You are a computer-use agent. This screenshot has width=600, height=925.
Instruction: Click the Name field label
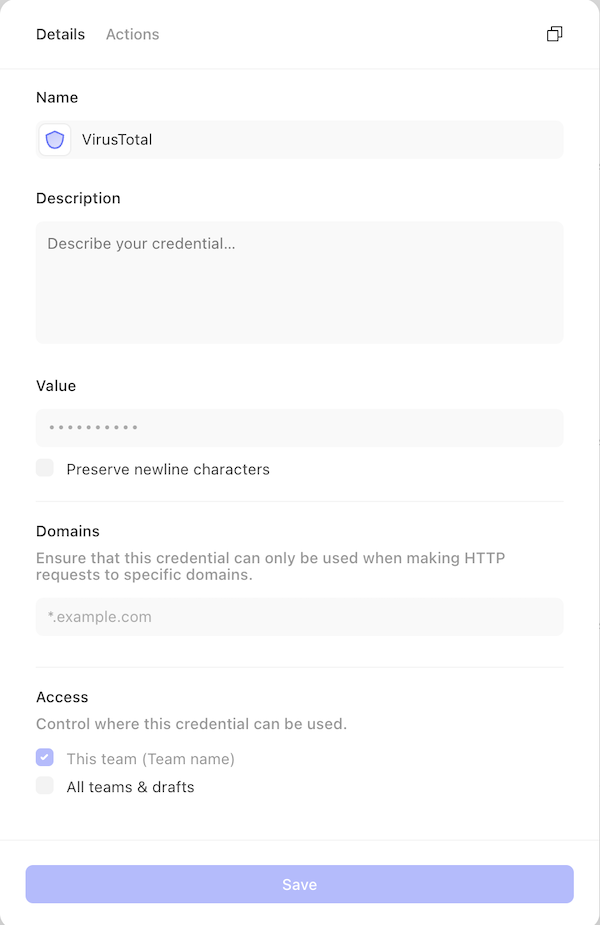click(x=57, y=97)
